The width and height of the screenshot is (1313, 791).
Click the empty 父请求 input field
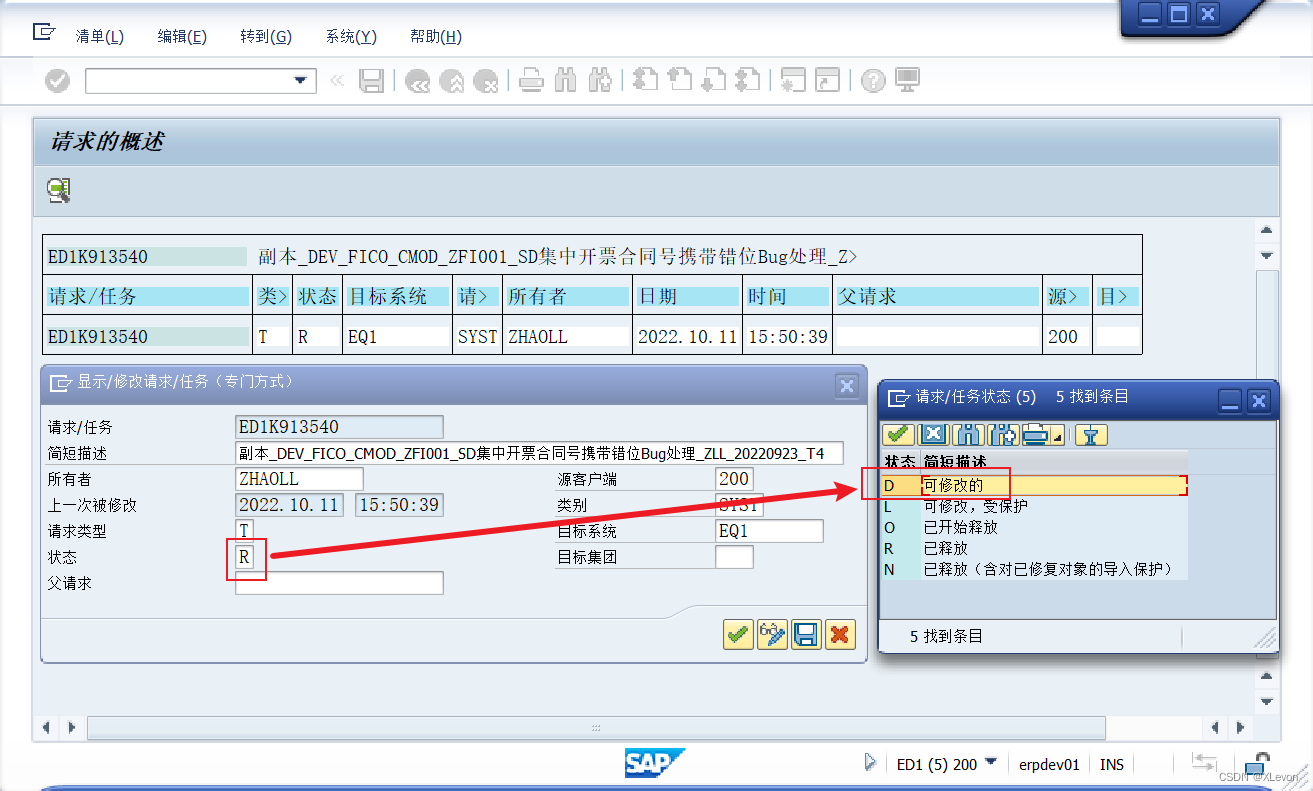coord(339,583)
